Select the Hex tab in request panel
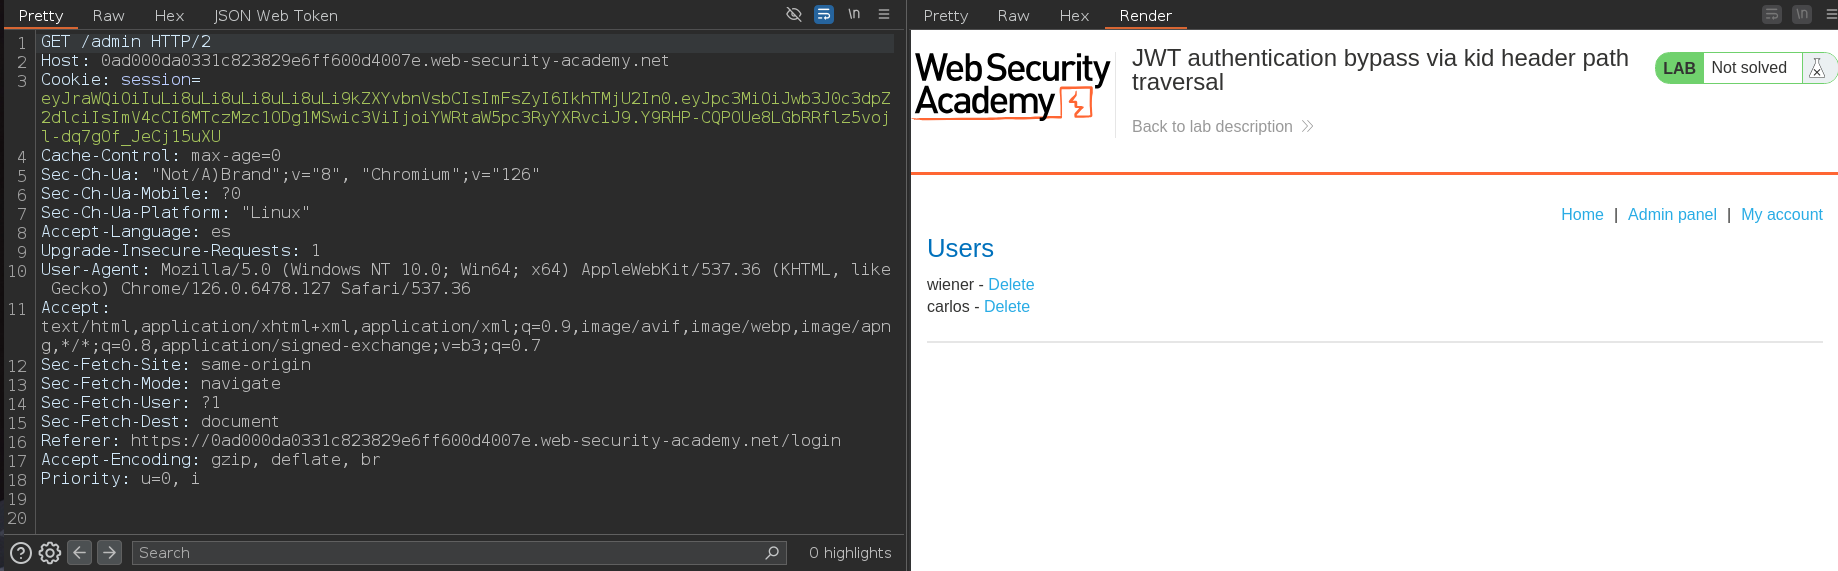This screenshot has height=571, width=1838. (169, 16)
